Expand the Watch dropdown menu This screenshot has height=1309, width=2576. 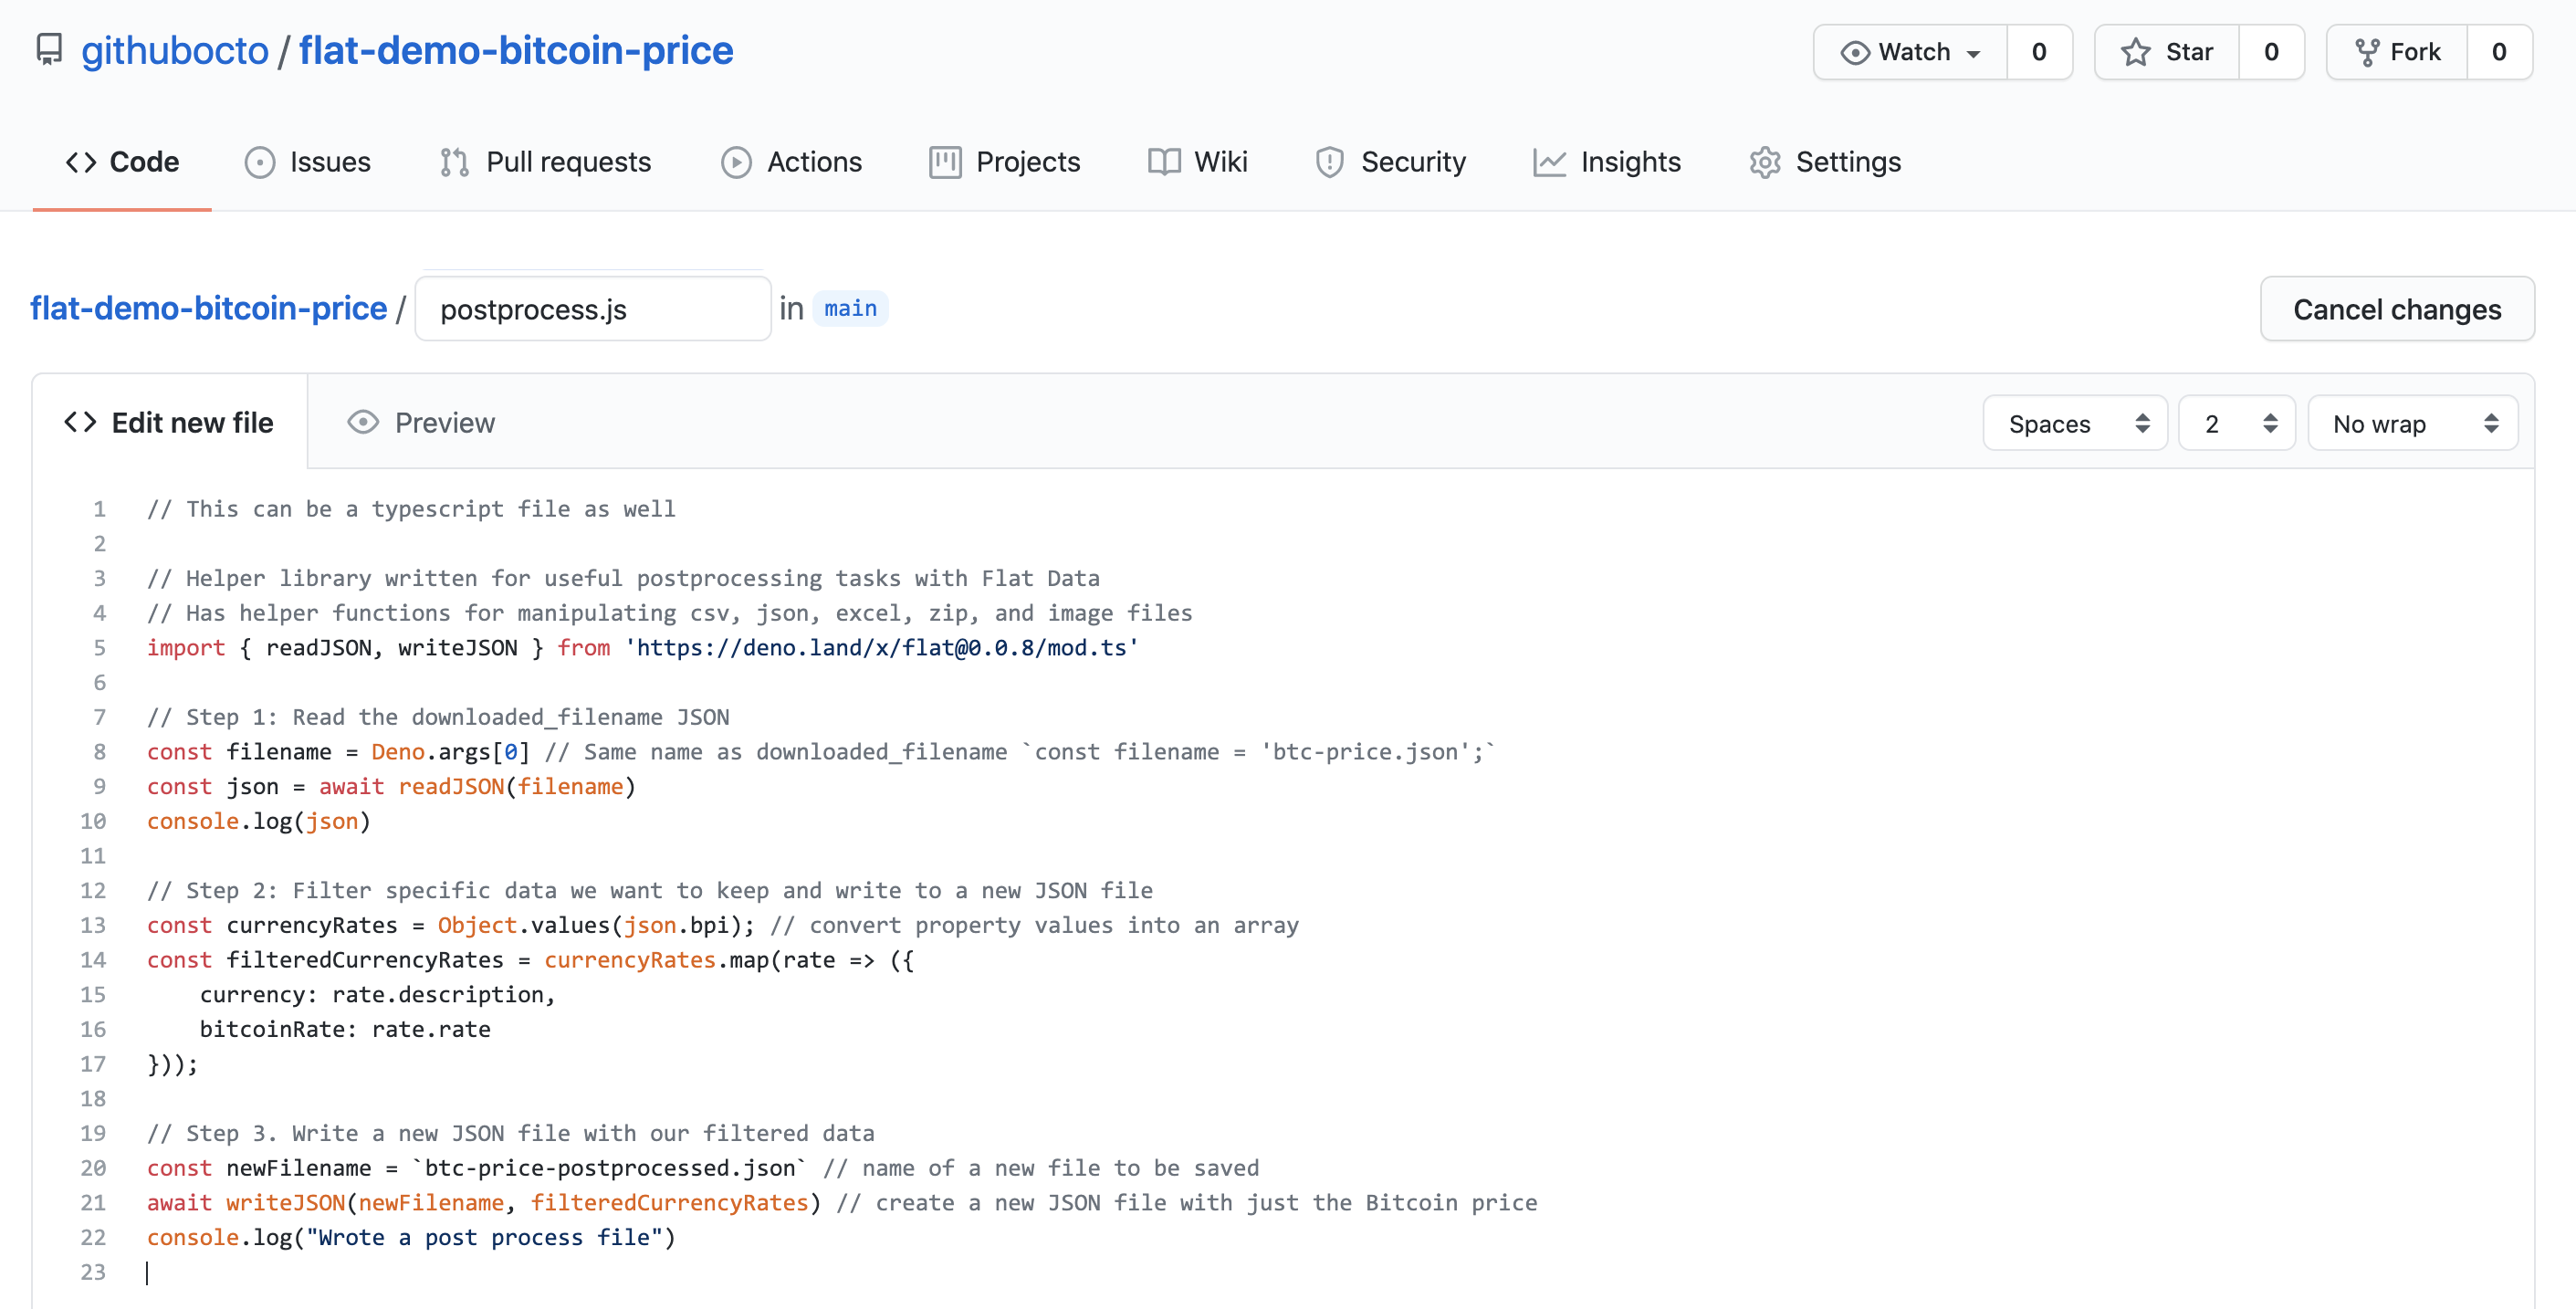pos(1975,50)
